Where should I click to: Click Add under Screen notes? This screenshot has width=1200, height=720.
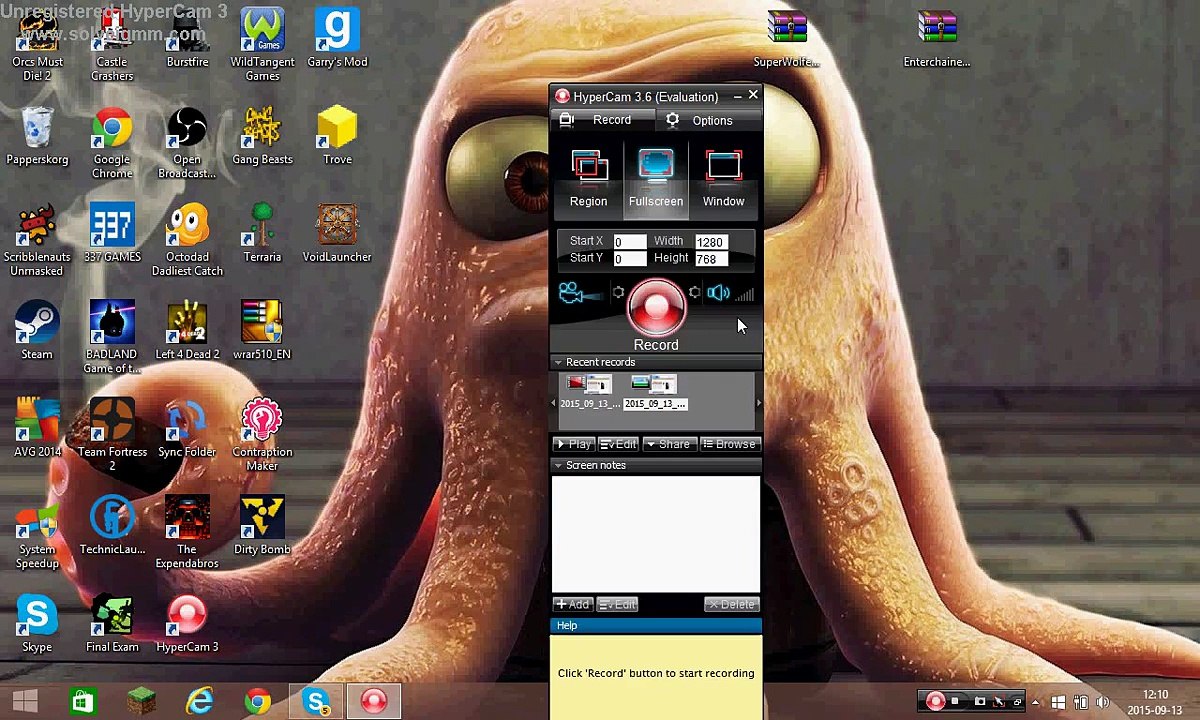coord(573,604)
